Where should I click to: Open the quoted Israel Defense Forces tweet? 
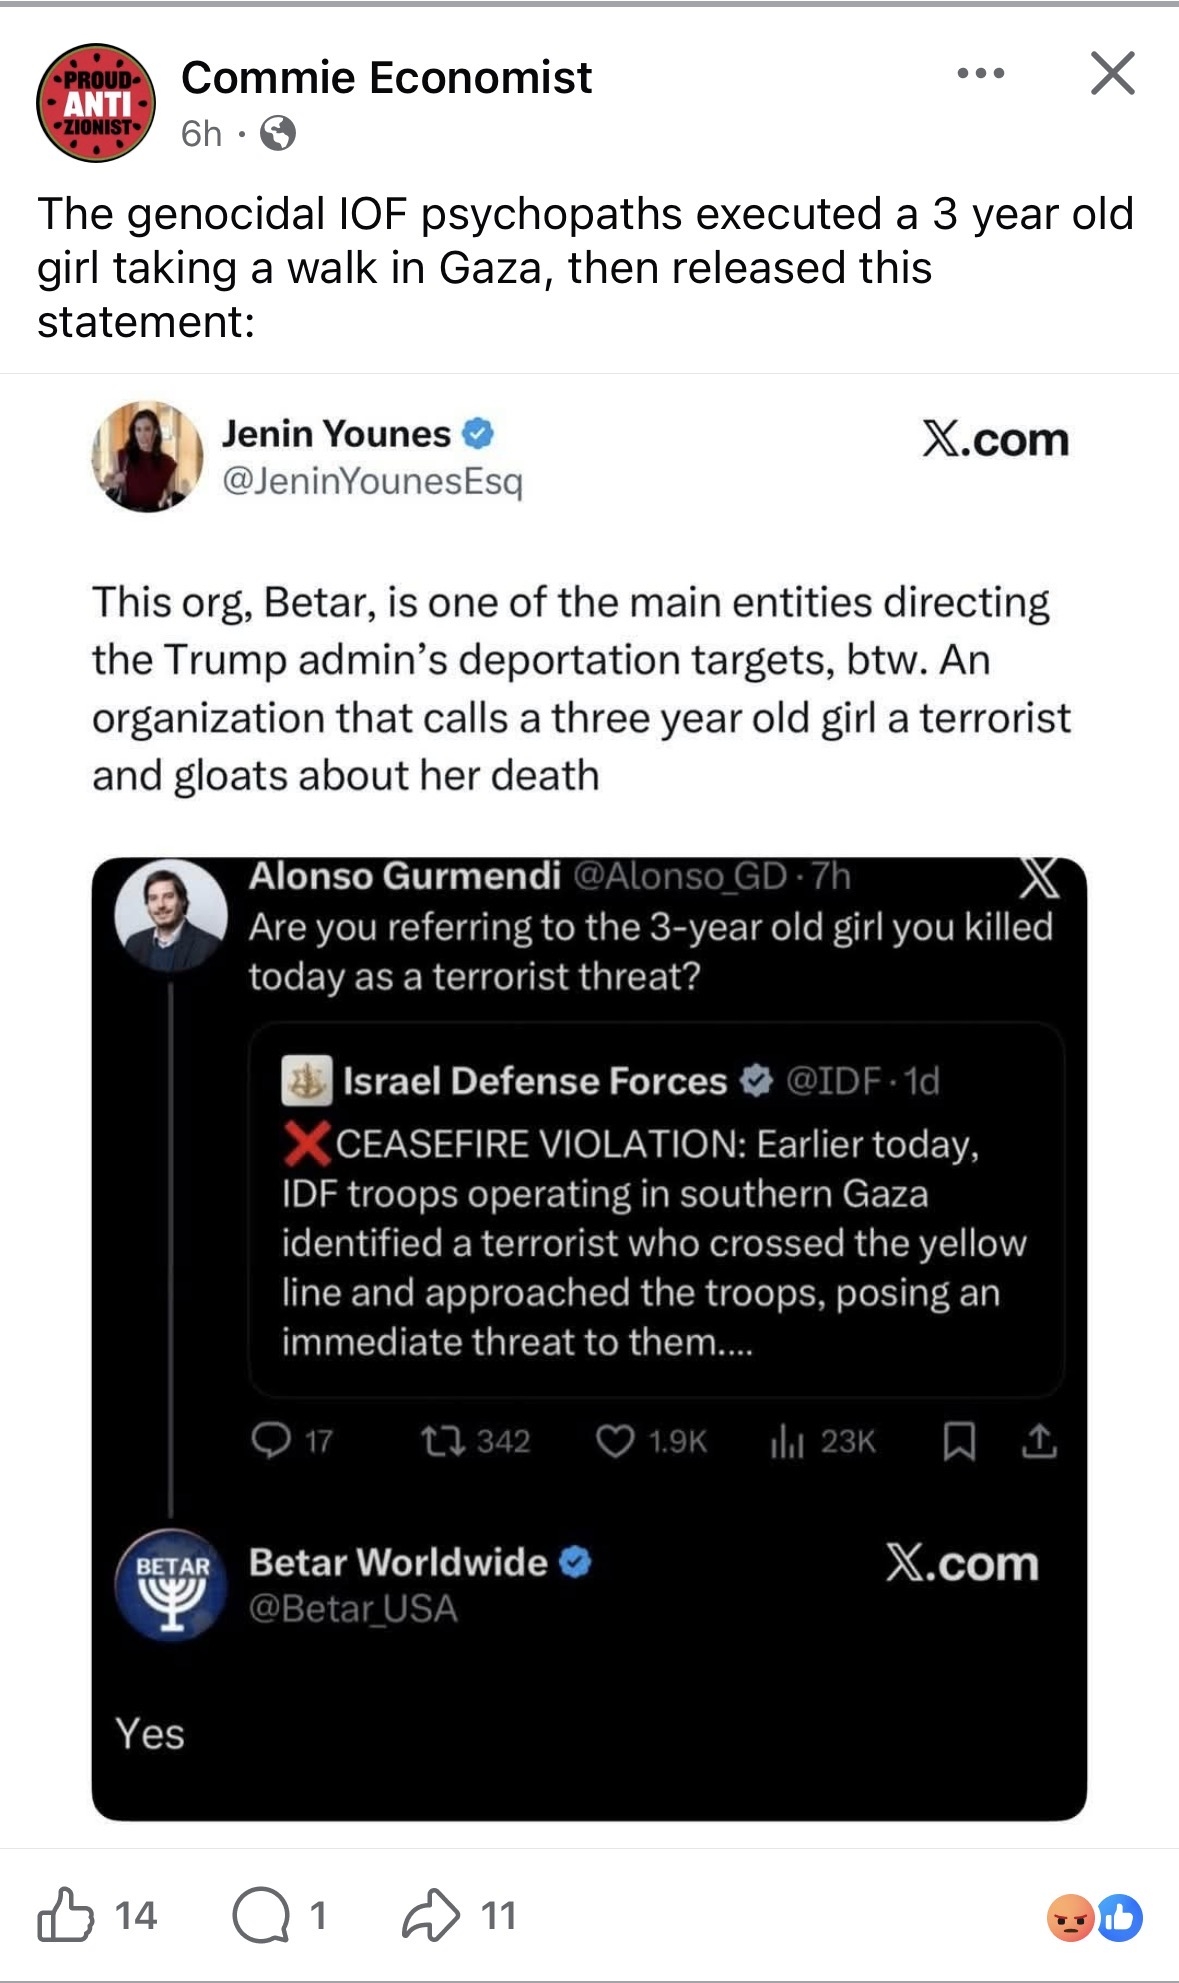point(655,1210)
